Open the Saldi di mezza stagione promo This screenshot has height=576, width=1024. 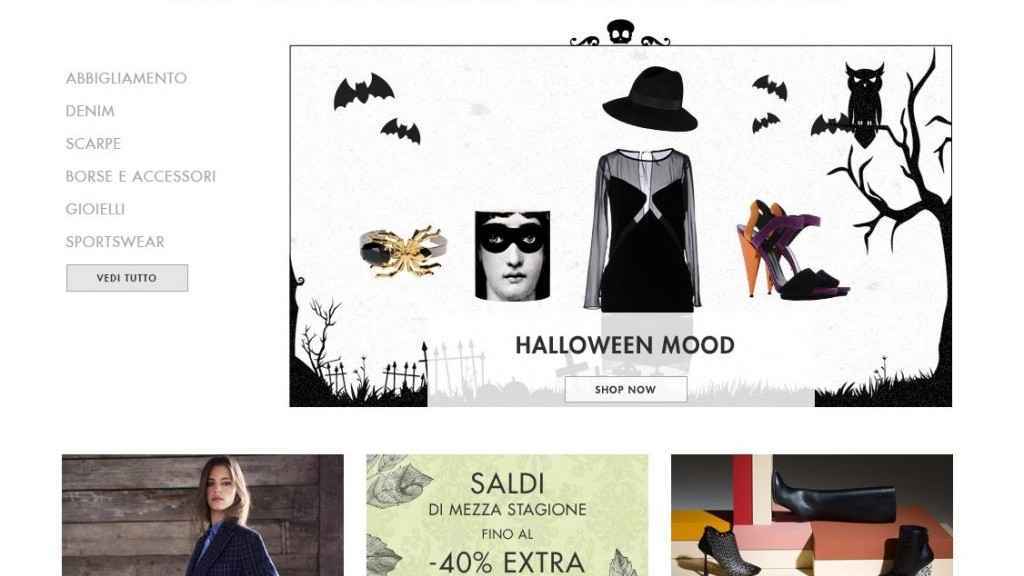pos(507,515)
